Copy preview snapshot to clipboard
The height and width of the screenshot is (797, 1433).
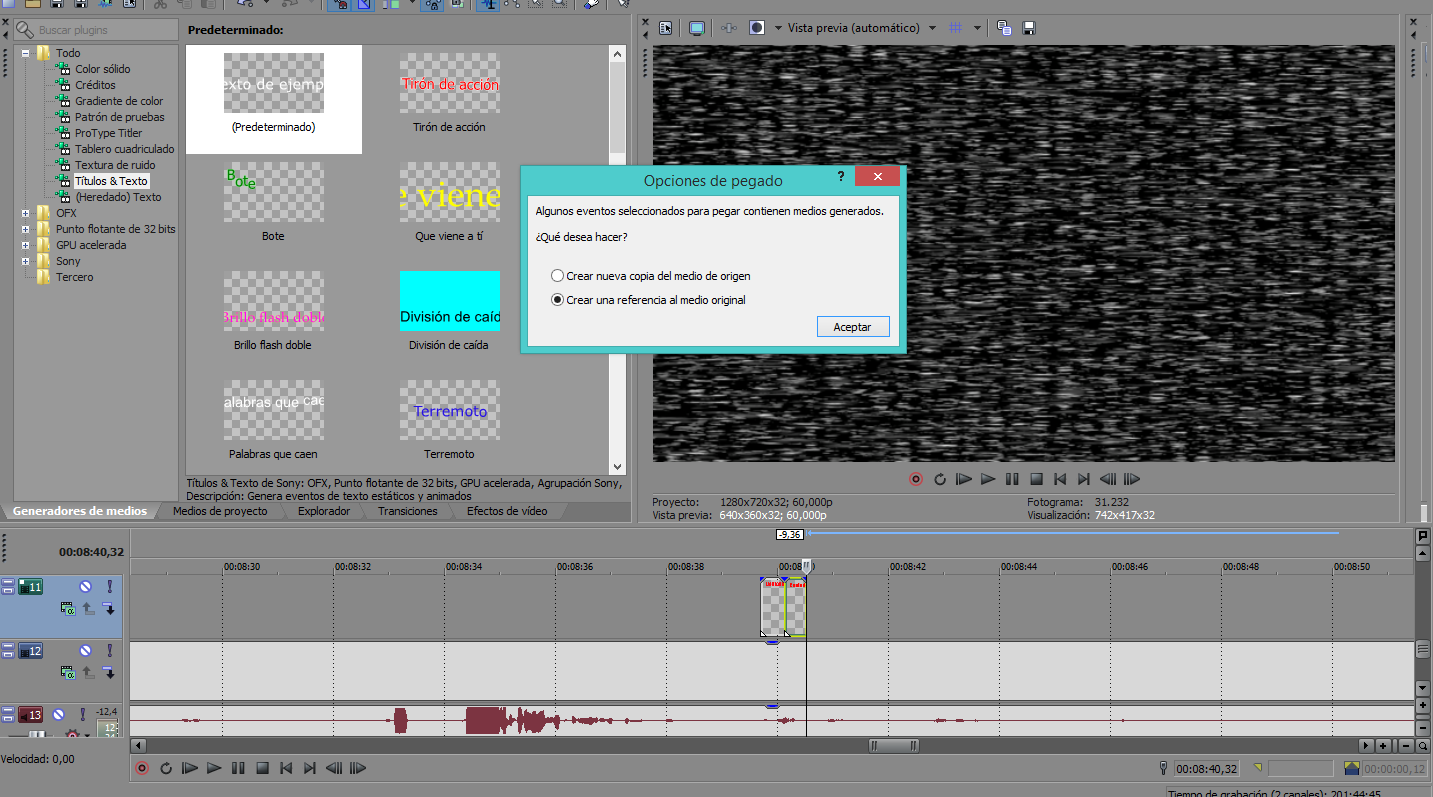(x=1004, y=28)
